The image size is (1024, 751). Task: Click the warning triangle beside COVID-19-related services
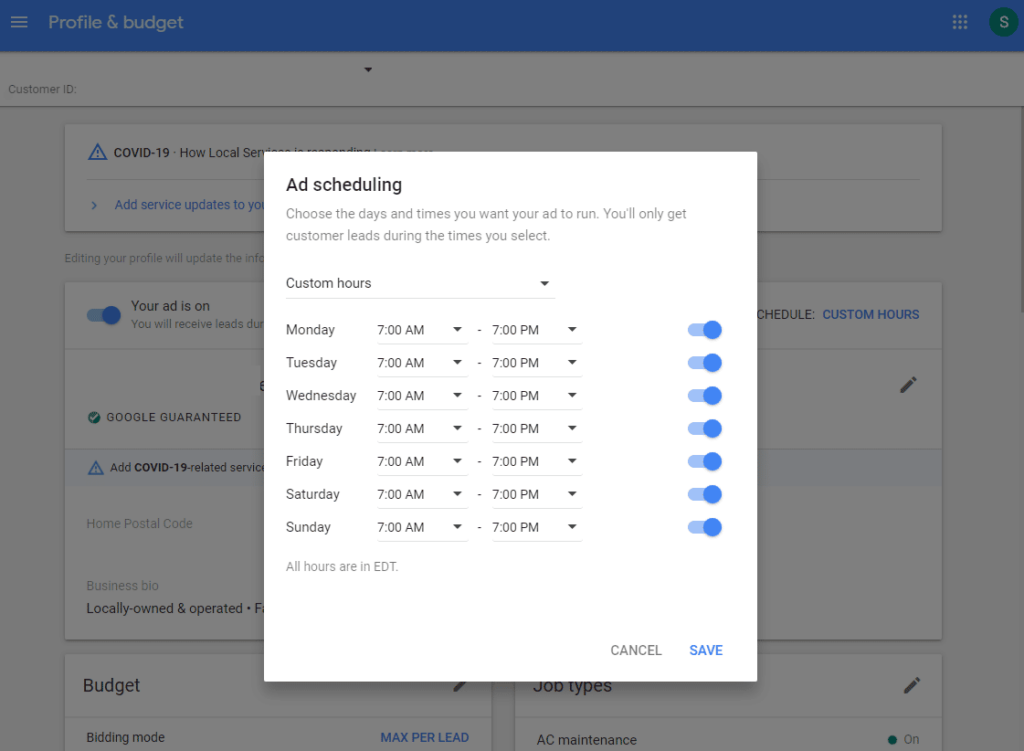coord(97,464)
